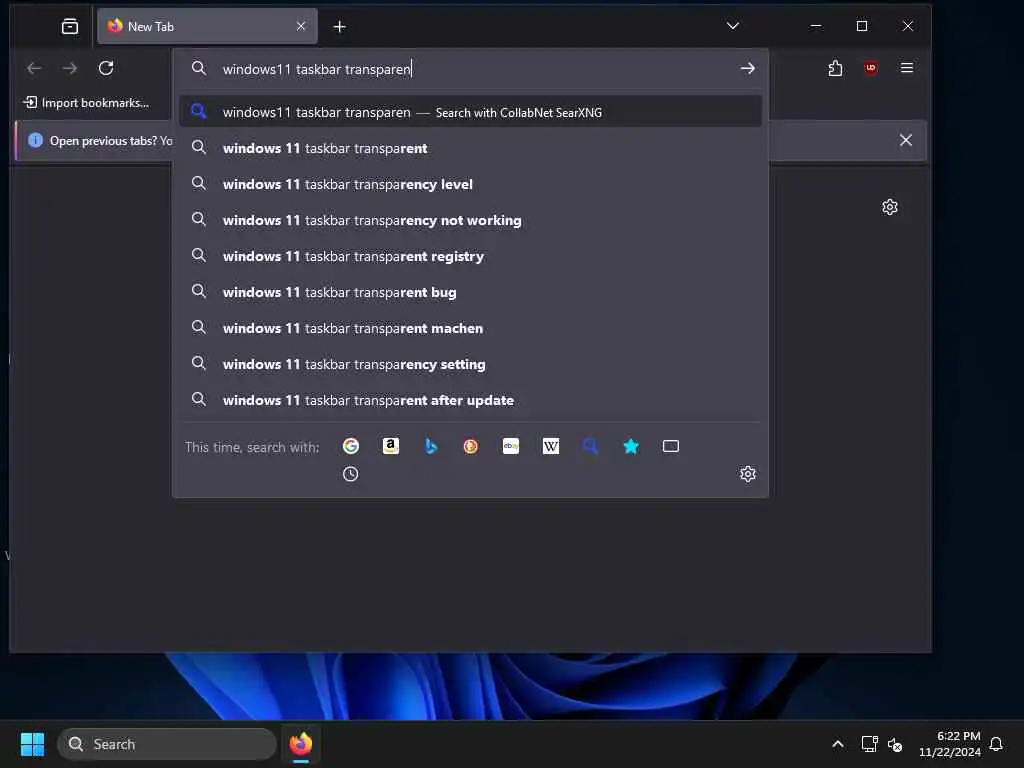Choose suggestion 'taskbar transparency level'
This screenshot has width=1024, height=768.
[x=470, y=184]
